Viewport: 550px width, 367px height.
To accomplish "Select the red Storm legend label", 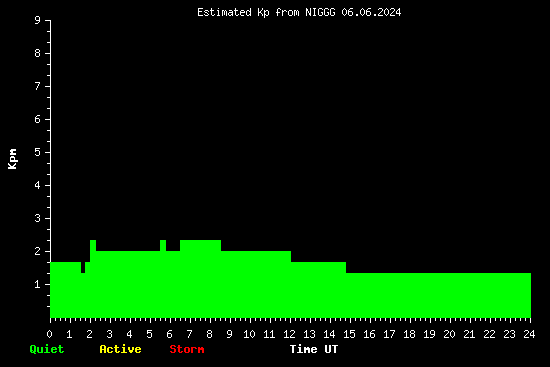I will click(187, 349).
